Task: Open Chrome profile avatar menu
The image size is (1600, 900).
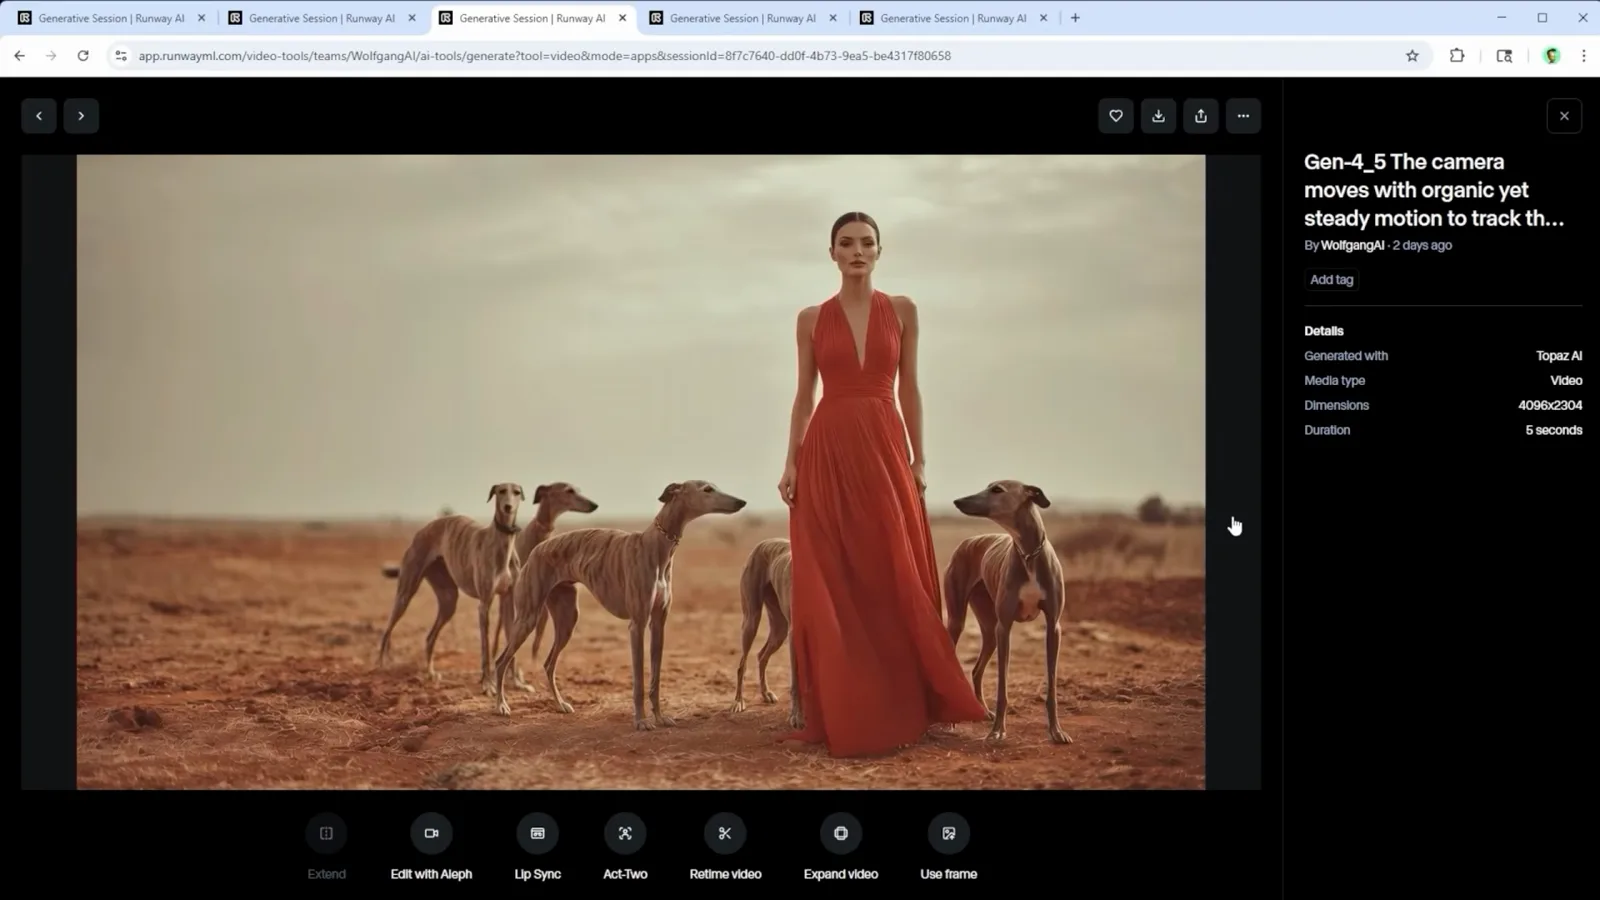Action: tap(1552, 56)
